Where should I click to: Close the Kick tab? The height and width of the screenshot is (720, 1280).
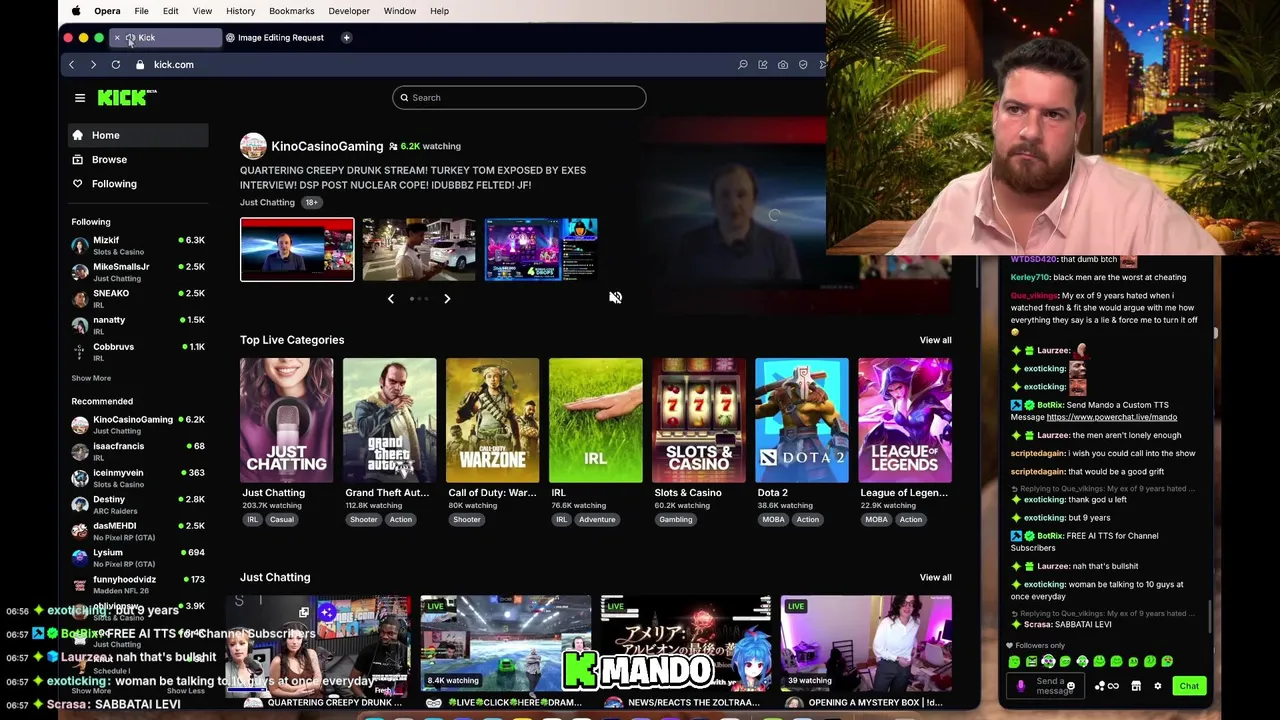117,38
